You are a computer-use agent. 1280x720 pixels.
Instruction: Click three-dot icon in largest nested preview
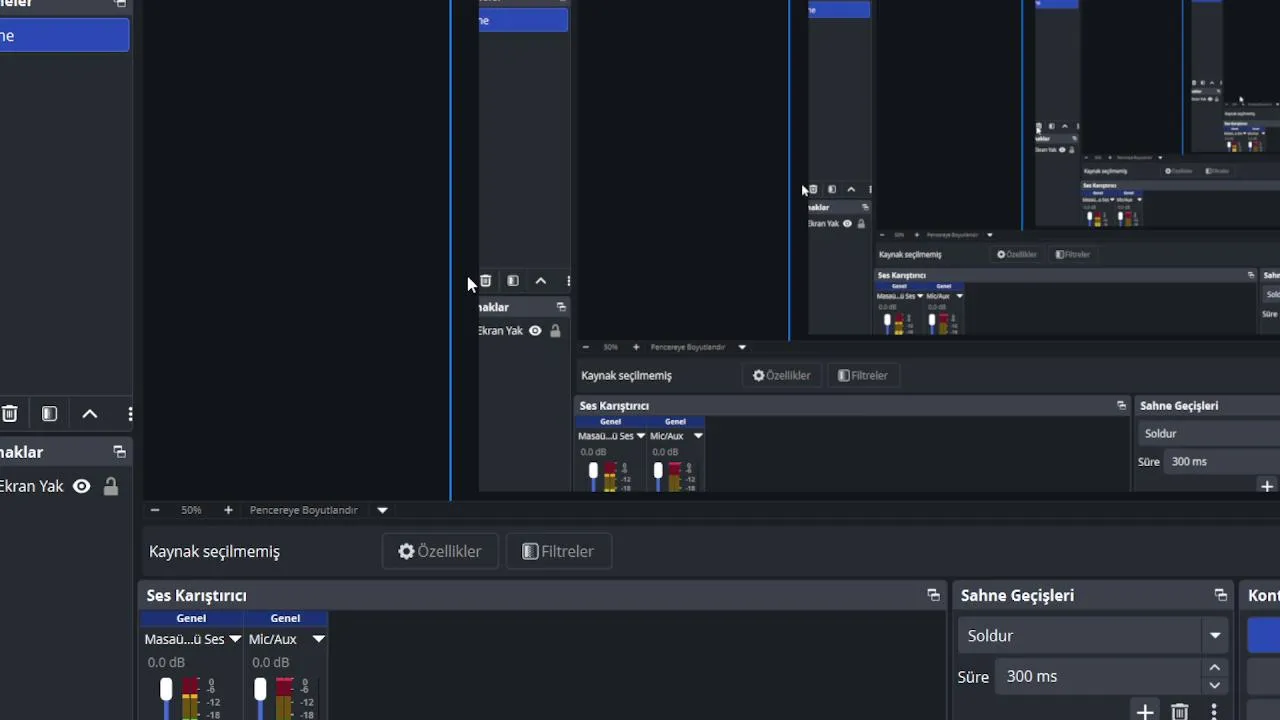pos(568,281)
